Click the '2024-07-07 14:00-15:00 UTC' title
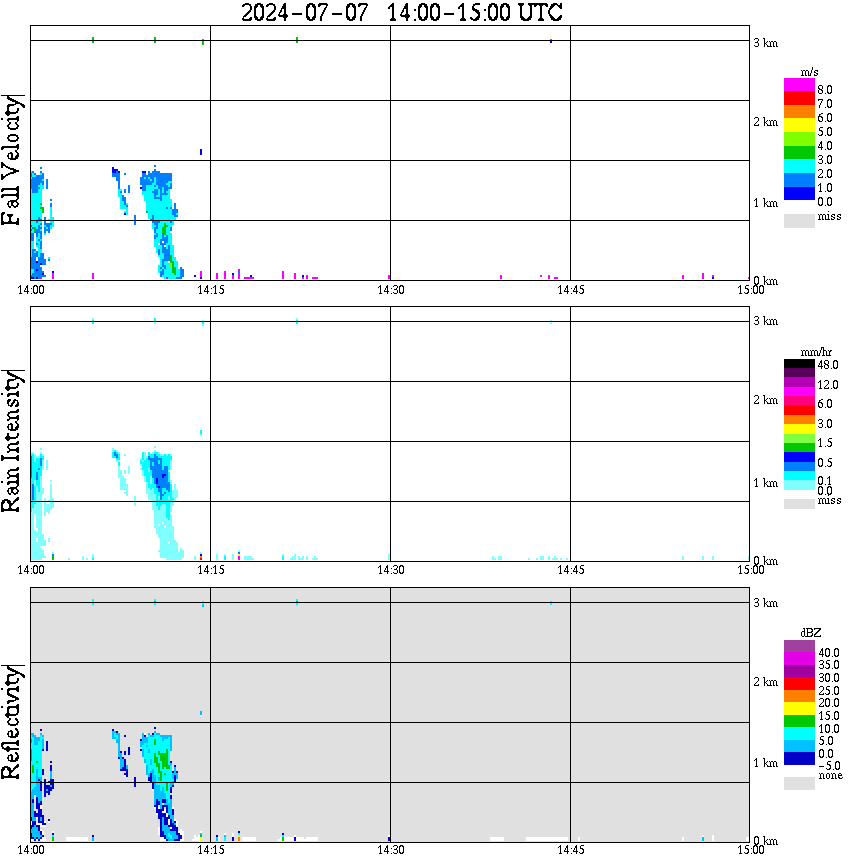Image resolution: width=850 pixels, height=868 pixels. [x=401, y=12]
